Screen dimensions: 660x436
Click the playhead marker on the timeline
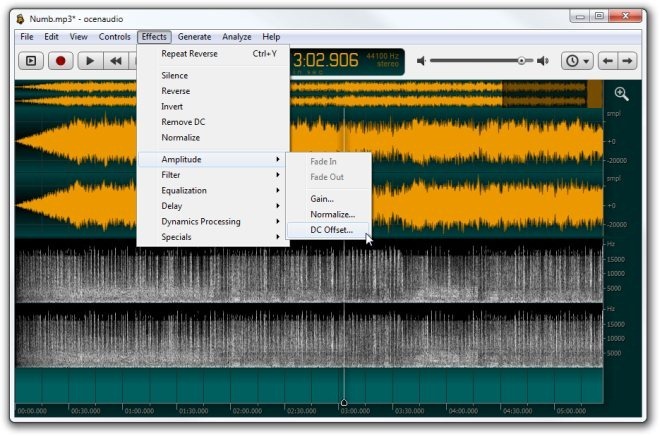344,403
